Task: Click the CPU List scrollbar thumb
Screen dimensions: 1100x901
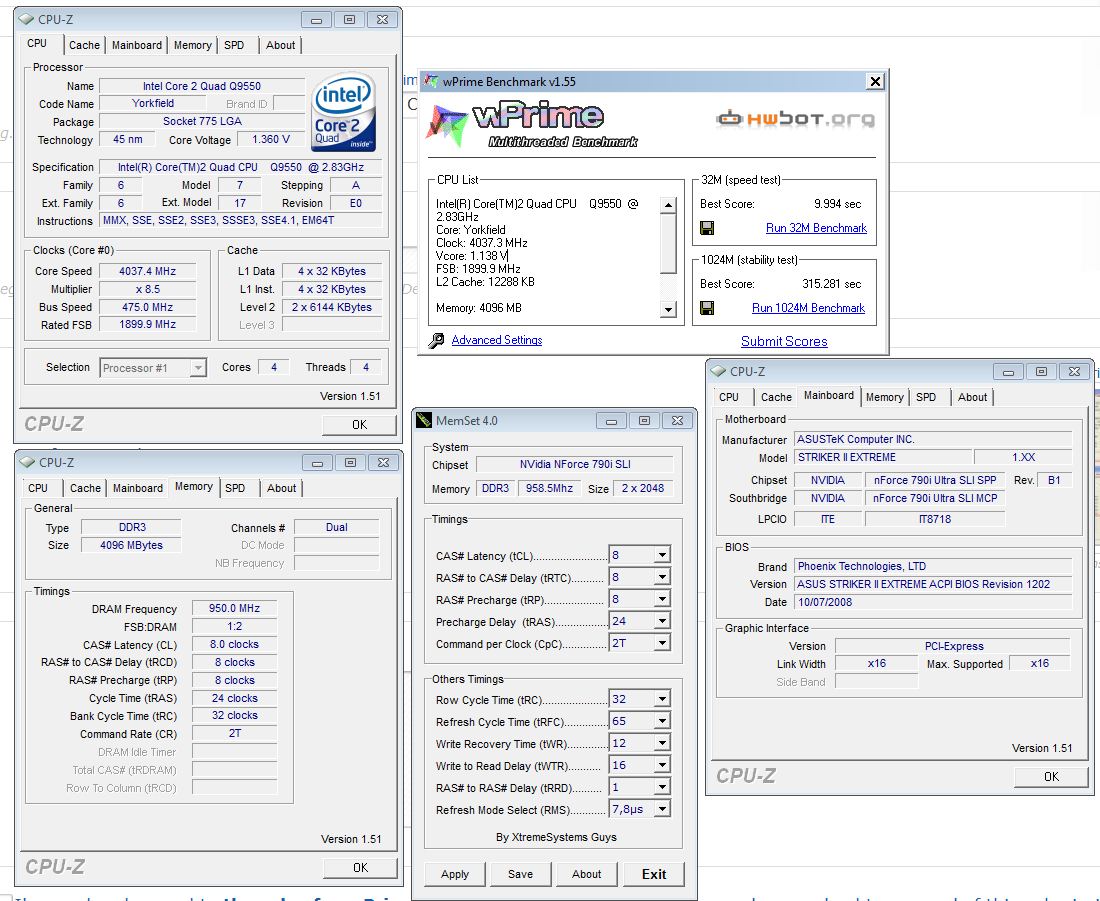Action: coord(669,243)
